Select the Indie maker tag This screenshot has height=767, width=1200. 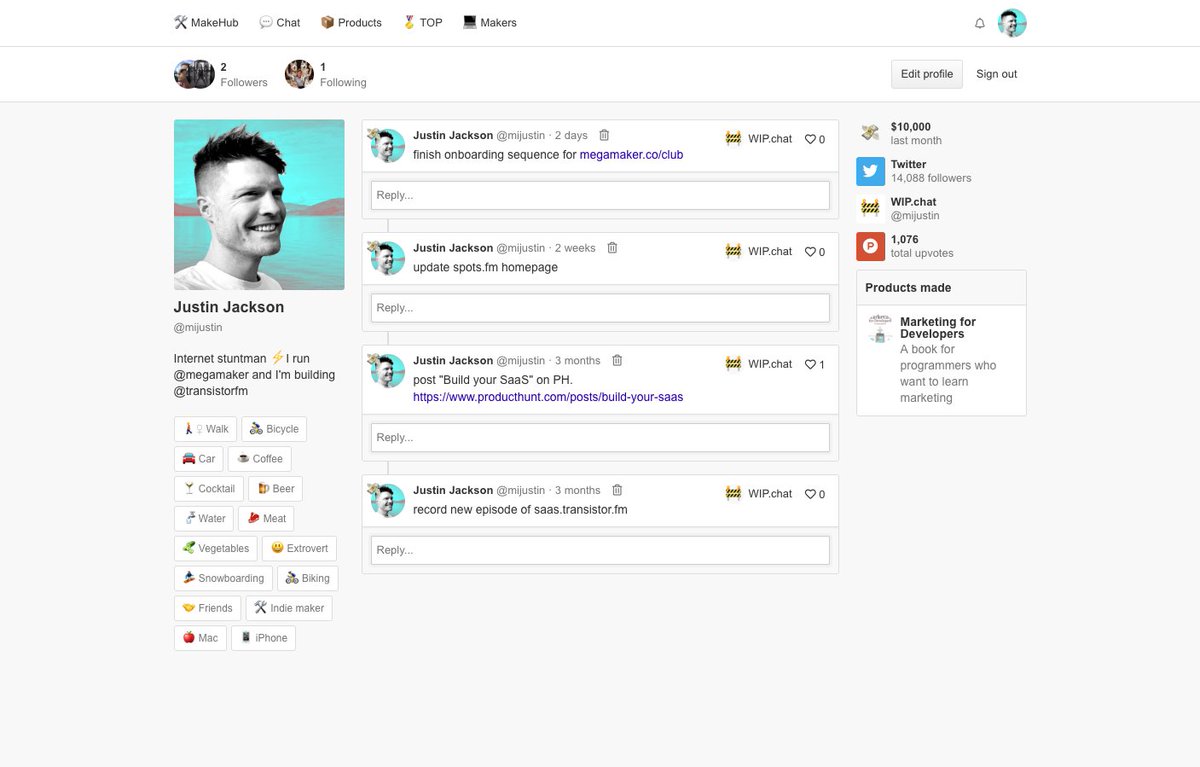pyautogui.click(x=289, y=608)
